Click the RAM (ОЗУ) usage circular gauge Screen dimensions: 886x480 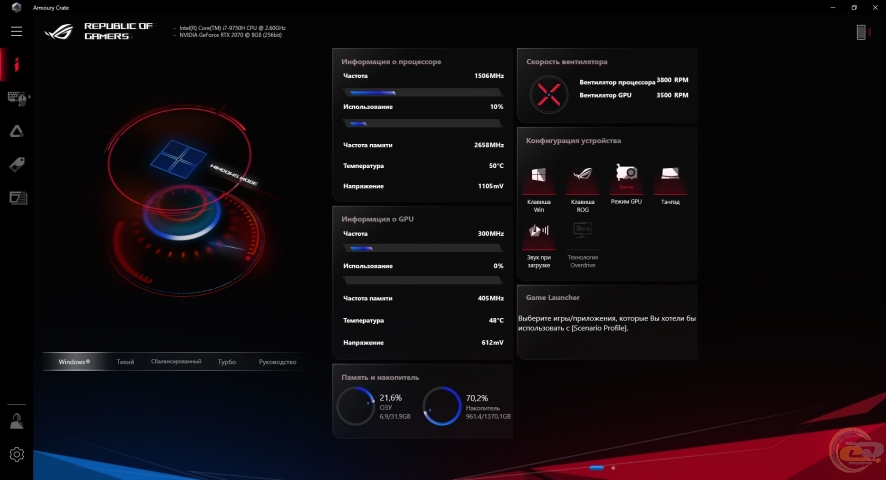point(356,406)
